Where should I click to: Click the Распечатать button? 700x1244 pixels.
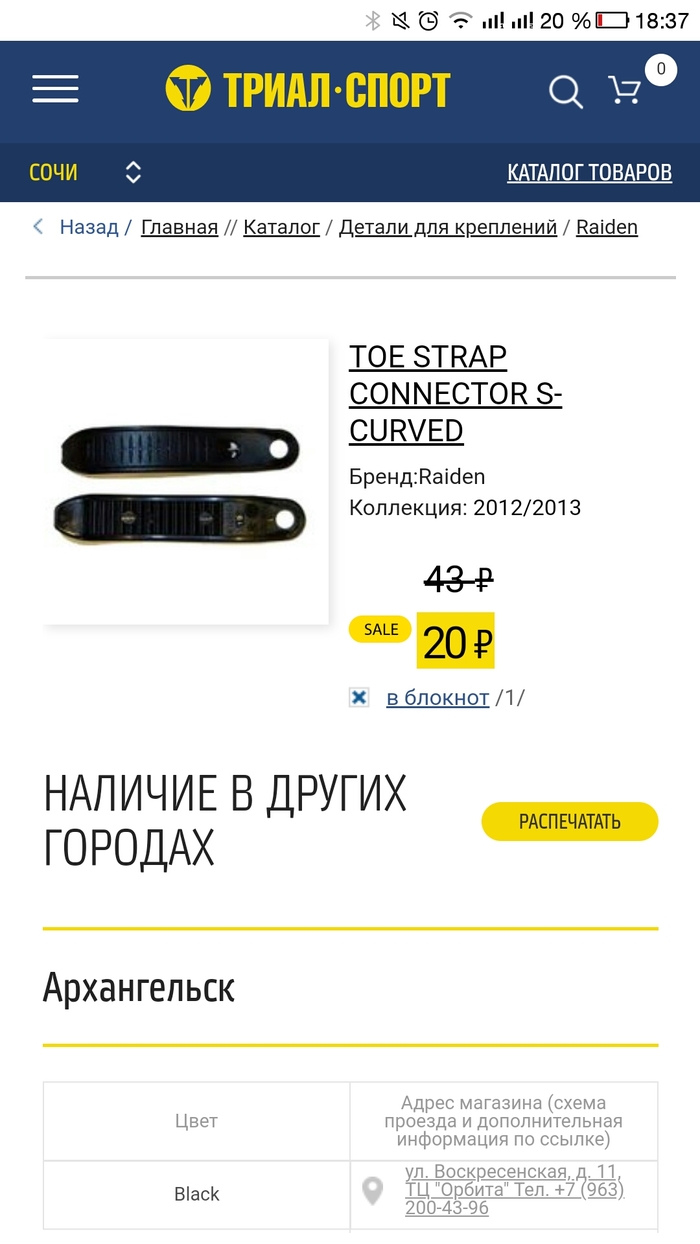pyautogui.click(x=570, y=822)
